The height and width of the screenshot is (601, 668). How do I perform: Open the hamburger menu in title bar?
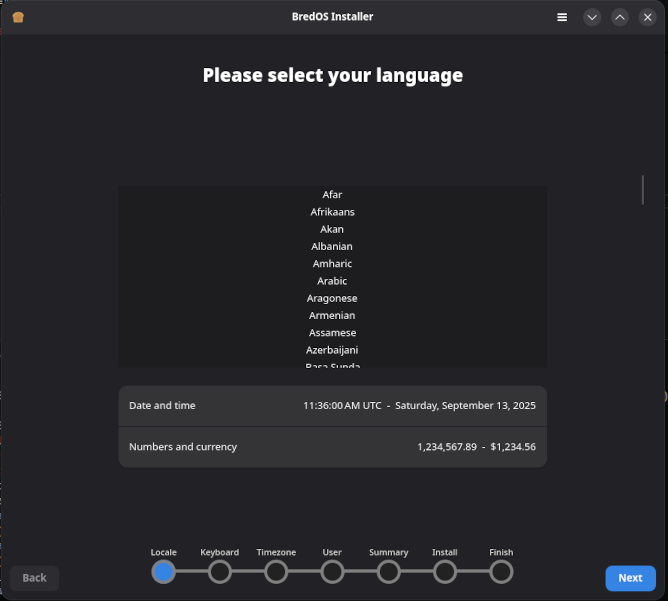[562, 17]
